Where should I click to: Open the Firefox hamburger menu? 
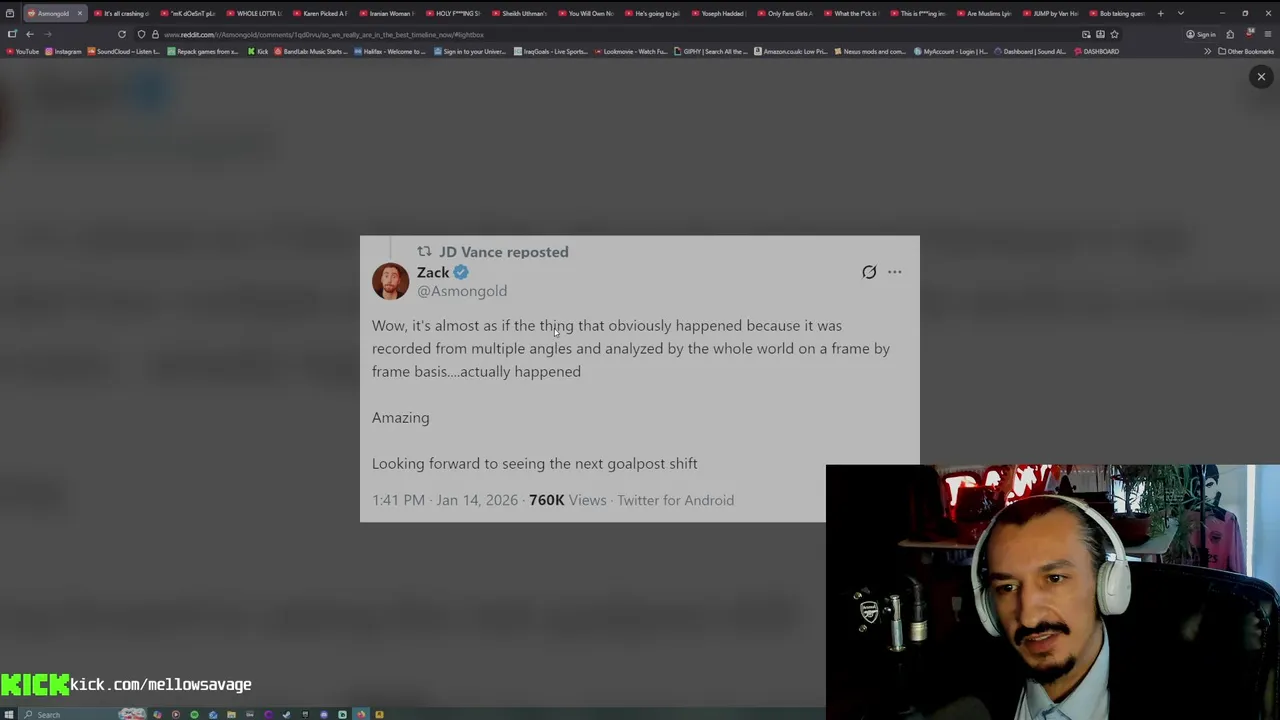coord(1268,34)
